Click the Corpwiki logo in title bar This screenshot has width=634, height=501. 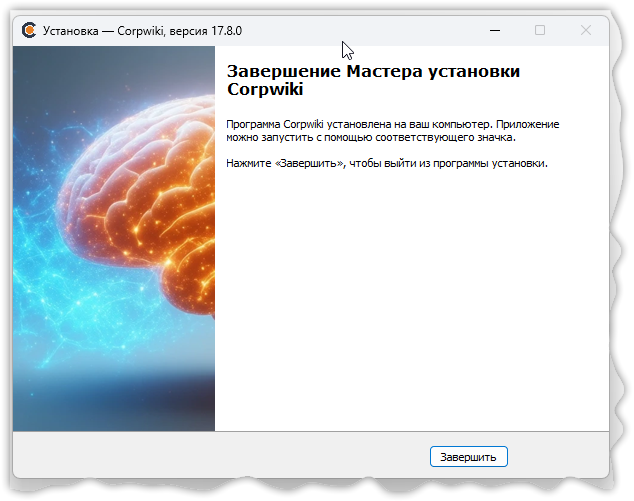[x=30, y=30]
